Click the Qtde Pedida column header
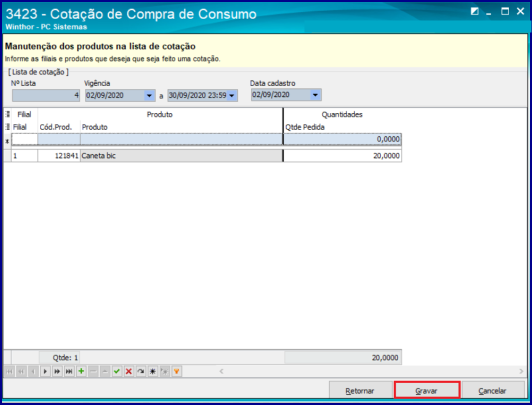 [x=342, y=127]
